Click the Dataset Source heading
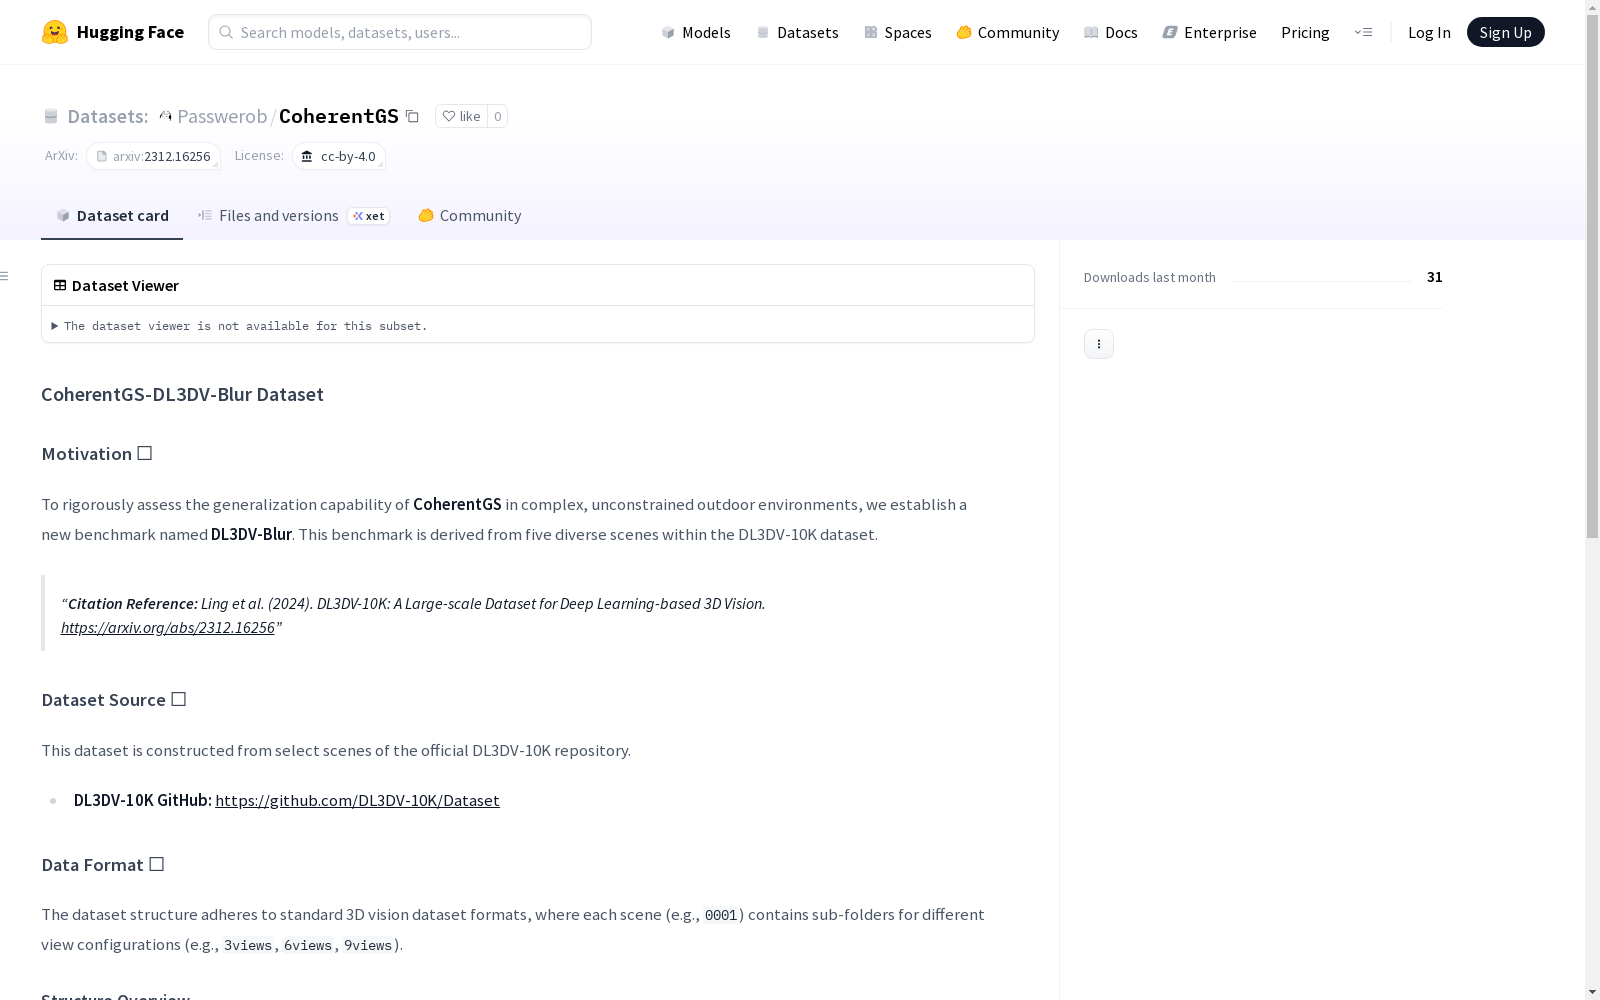The width and height of the screenshot is (1600, 1000). [114, 700]
